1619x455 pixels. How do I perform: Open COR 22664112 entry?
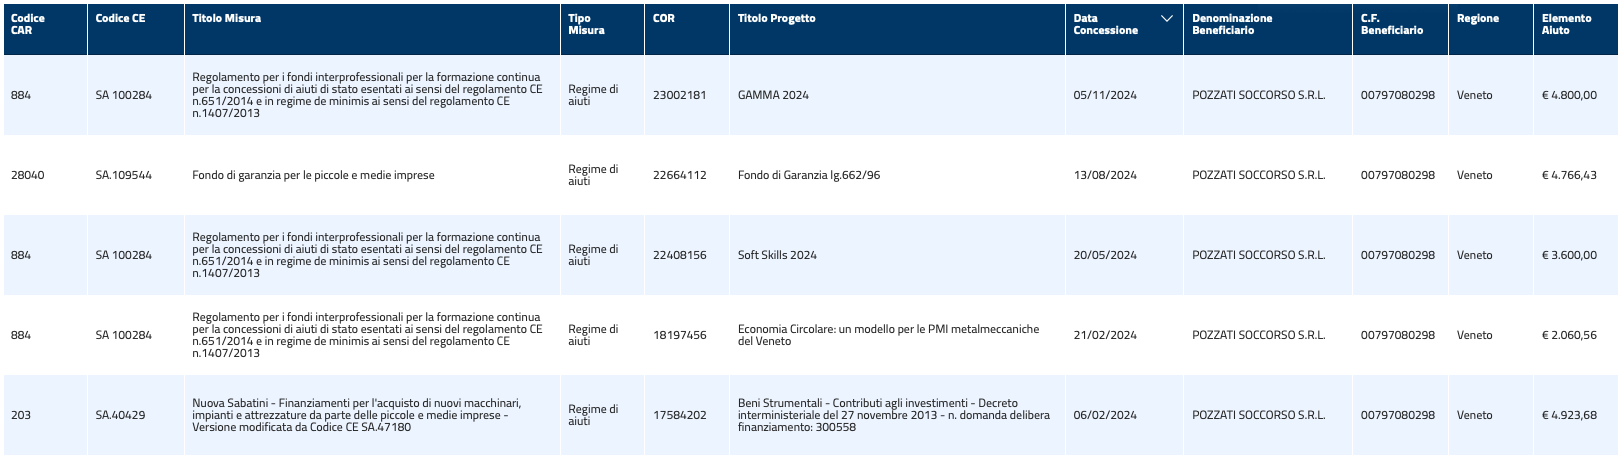679,175
